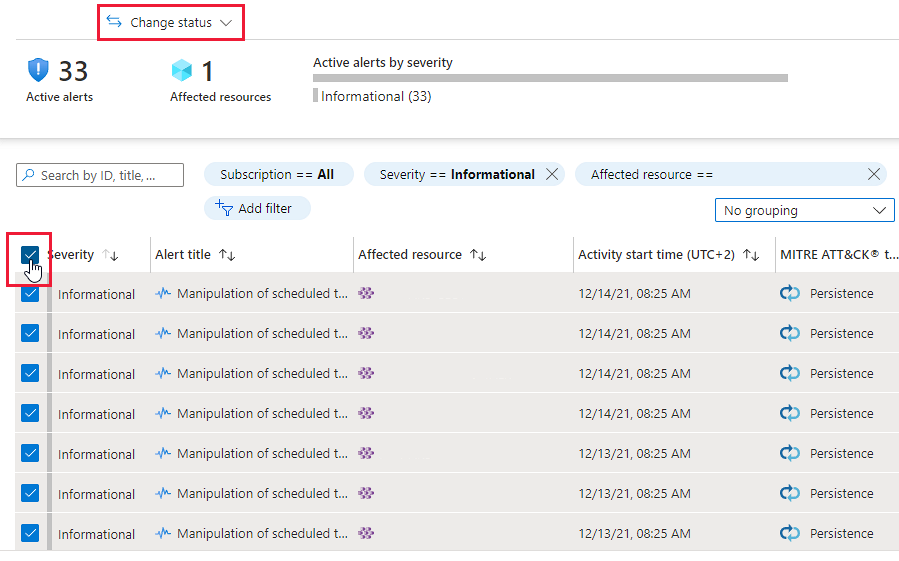Screen dimensions: 899x561
Task: Click affected resource icon in first row
Action: click(366, 294)
